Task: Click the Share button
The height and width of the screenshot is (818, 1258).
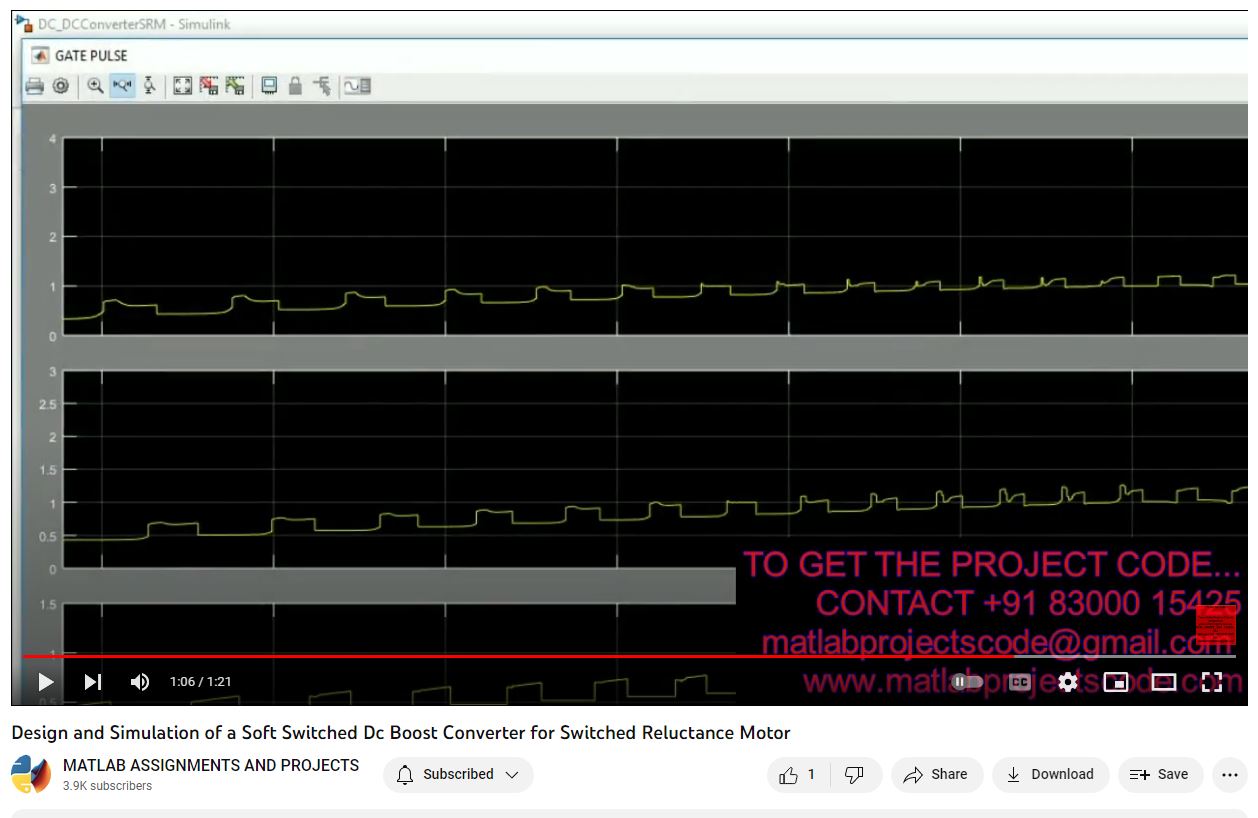Action: [935, 774]
